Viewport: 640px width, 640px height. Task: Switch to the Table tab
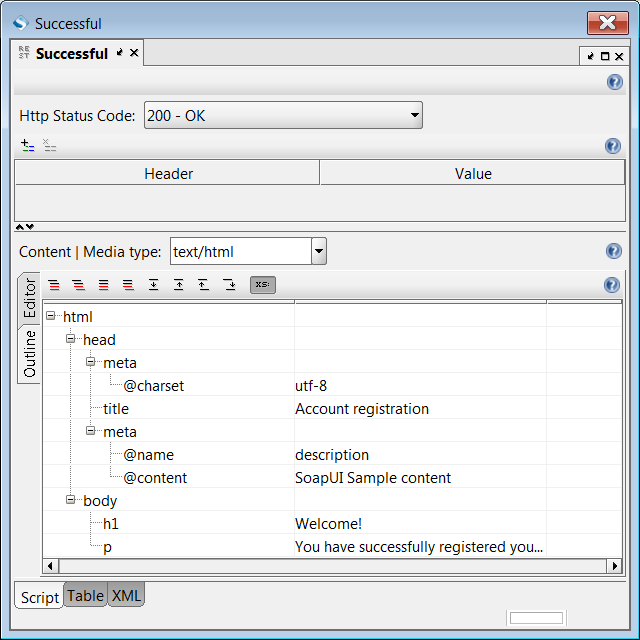85,596
